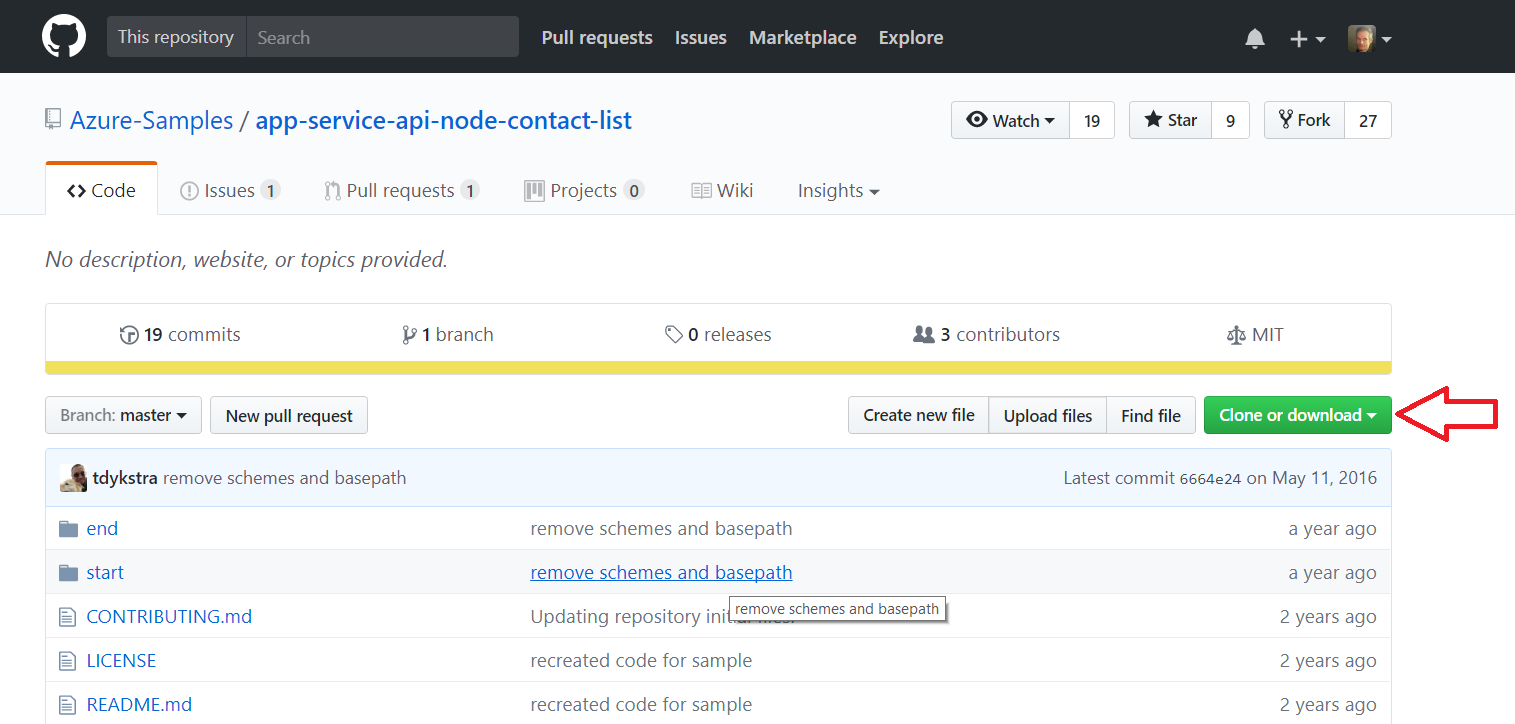Click Find file

[x=1151, y=415]
